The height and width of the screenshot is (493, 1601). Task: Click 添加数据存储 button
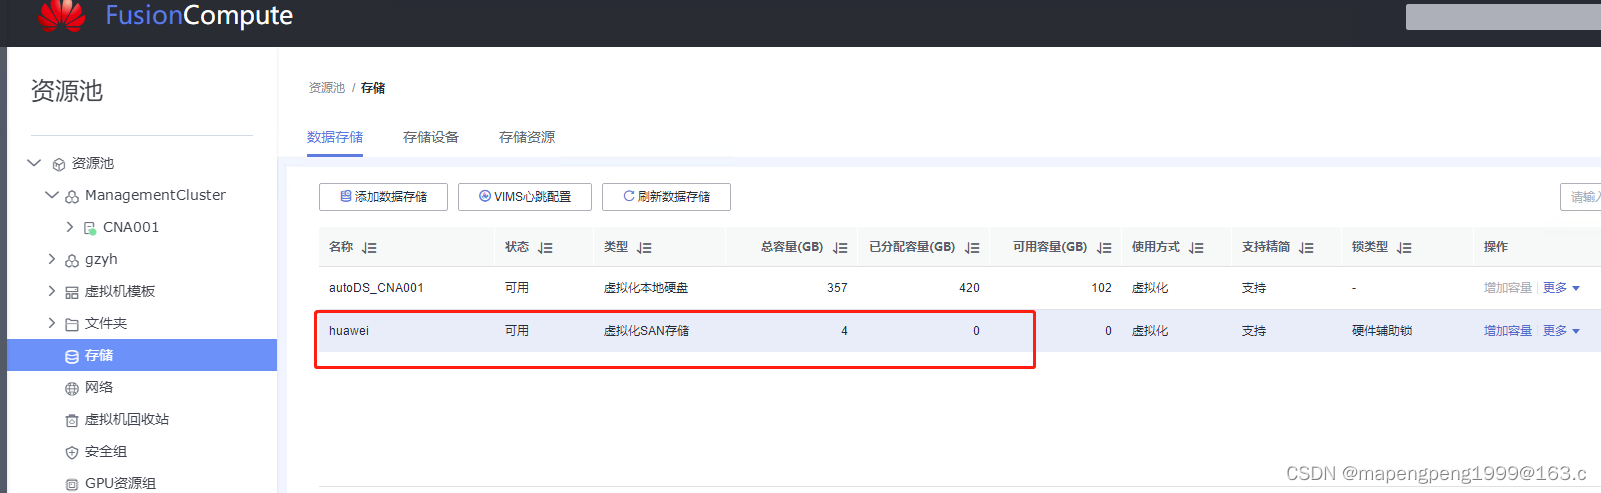click(383, 197)
